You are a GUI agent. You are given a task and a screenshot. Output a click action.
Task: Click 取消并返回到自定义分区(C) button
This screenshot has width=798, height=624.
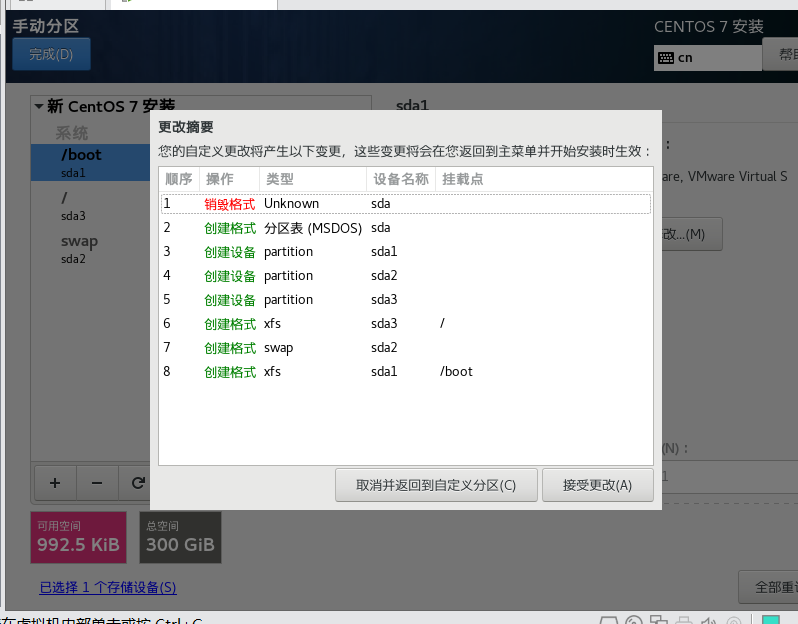coord(436,485)
